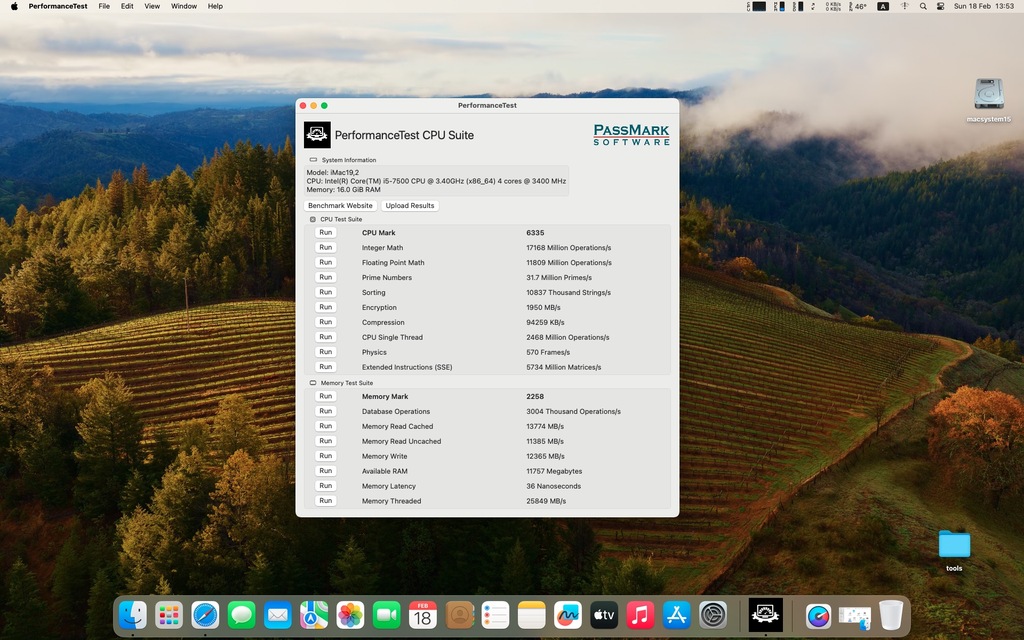The image size is (1024, 640).
Task: Collapse the CPU Test Suite section
Action: click(313, 219)
